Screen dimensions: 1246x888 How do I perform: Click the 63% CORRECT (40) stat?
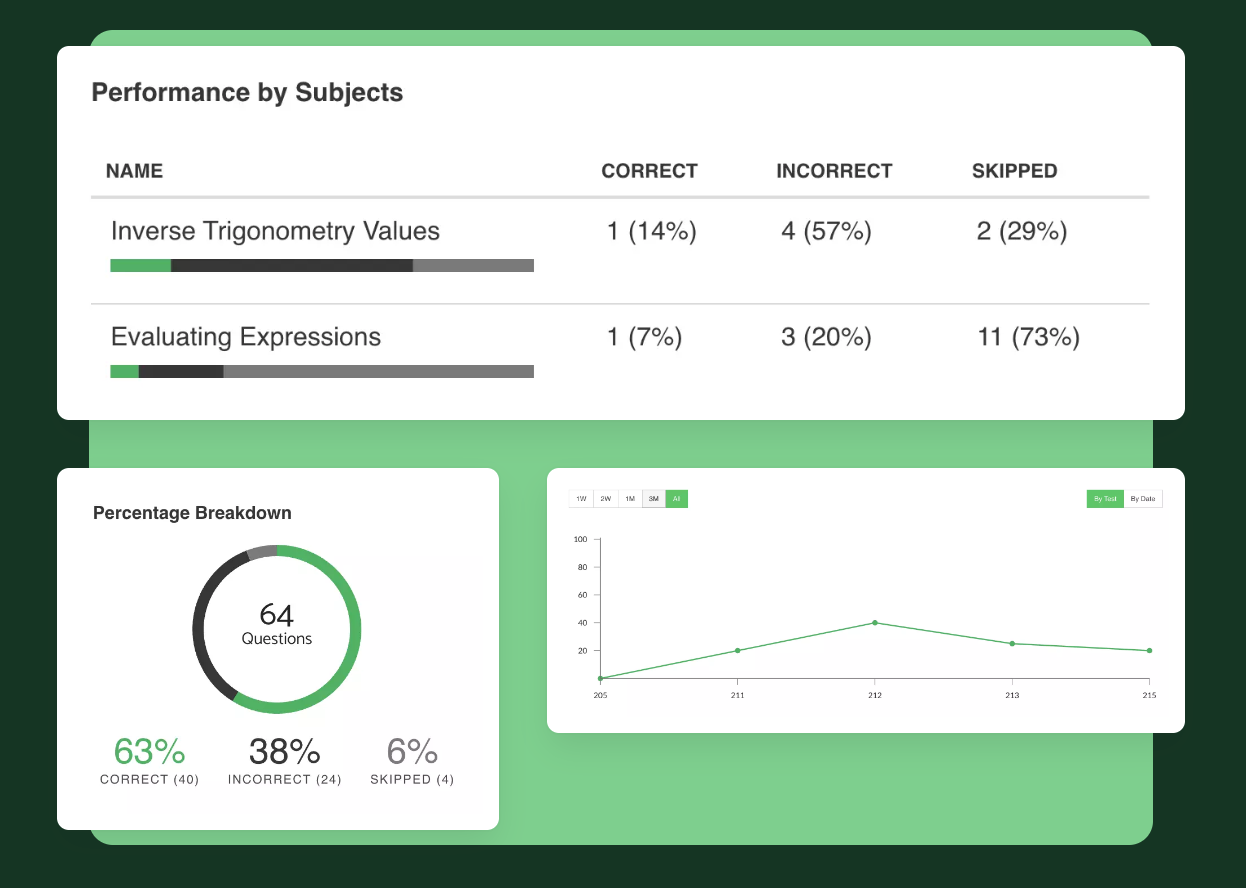[150, 760]
